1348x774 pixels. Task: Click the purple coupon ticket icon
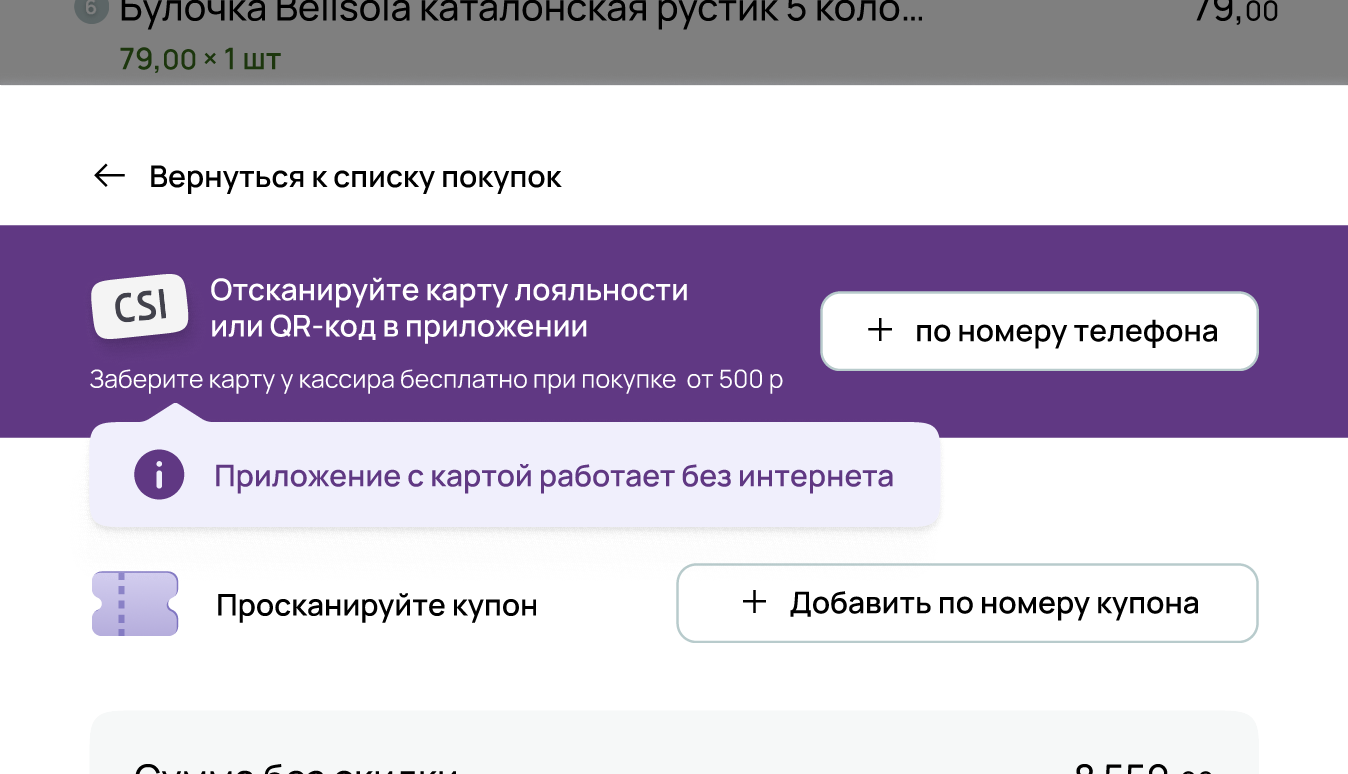click(x=135, y=602)
